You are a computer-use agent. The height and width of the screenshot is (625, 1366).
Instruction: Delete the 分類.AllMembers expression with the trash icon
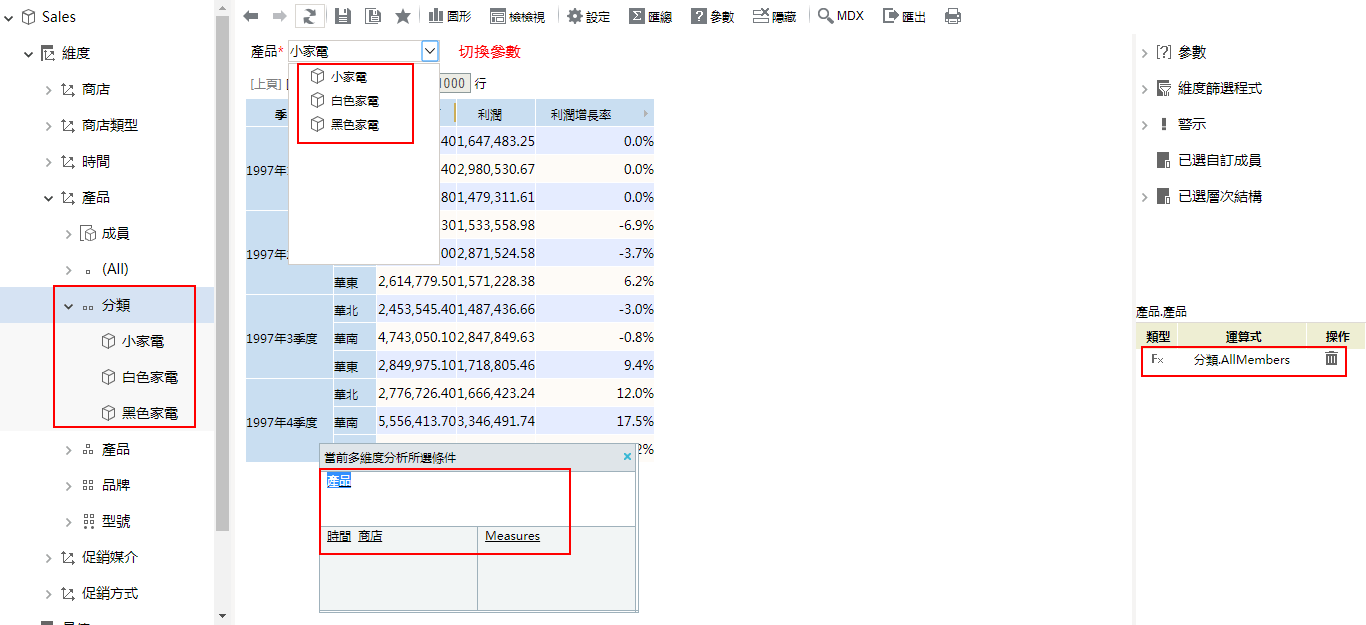[1331, 359]
